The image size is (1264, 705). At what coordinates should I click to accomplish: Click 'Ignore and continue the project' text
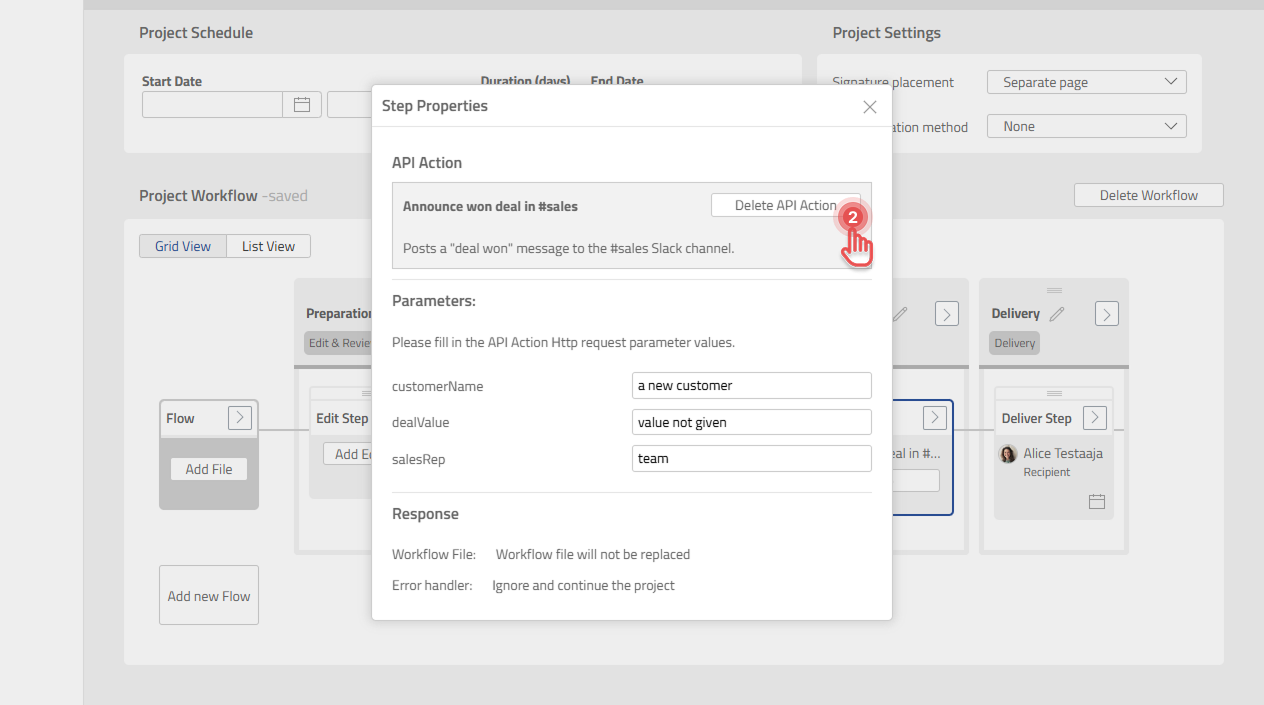584,585
